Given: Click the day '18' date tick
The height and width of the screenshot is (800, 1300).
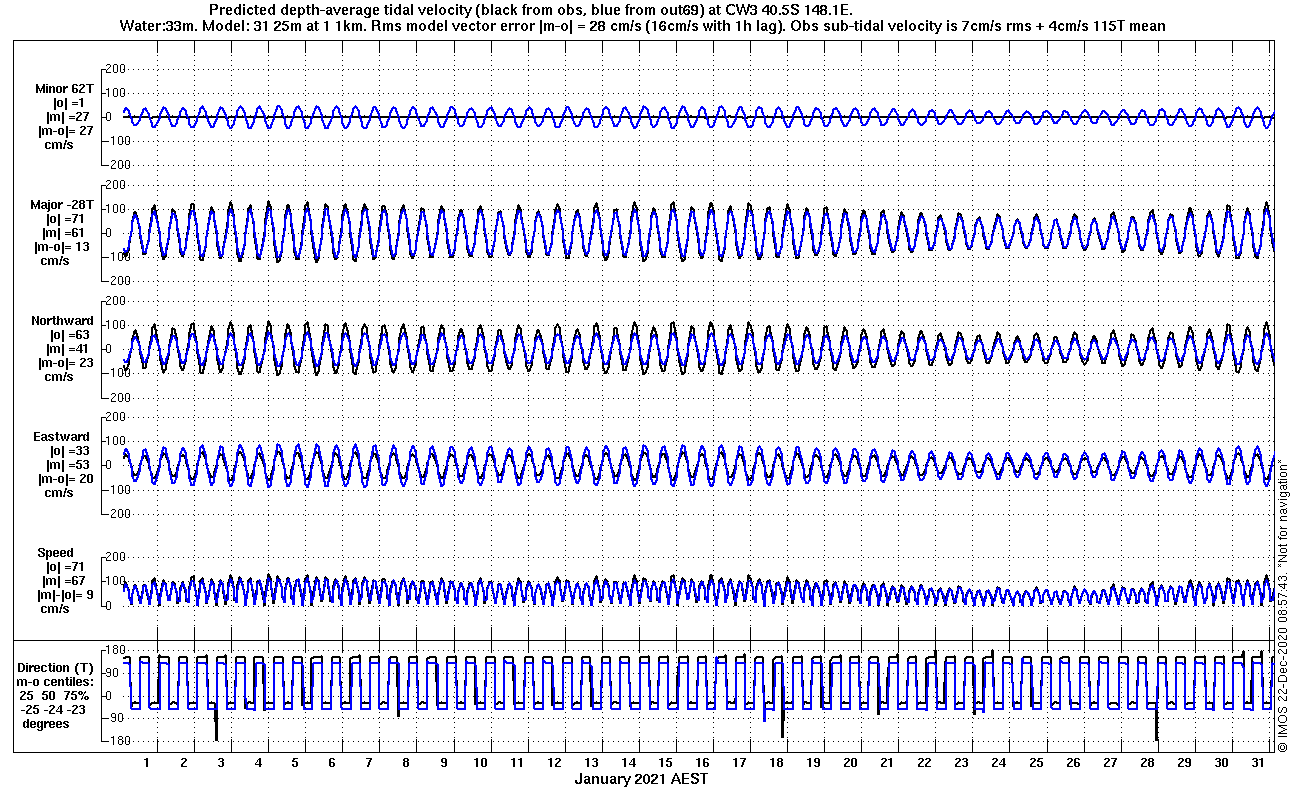Looking at the screenshot, I should click(x=776, y=763).
